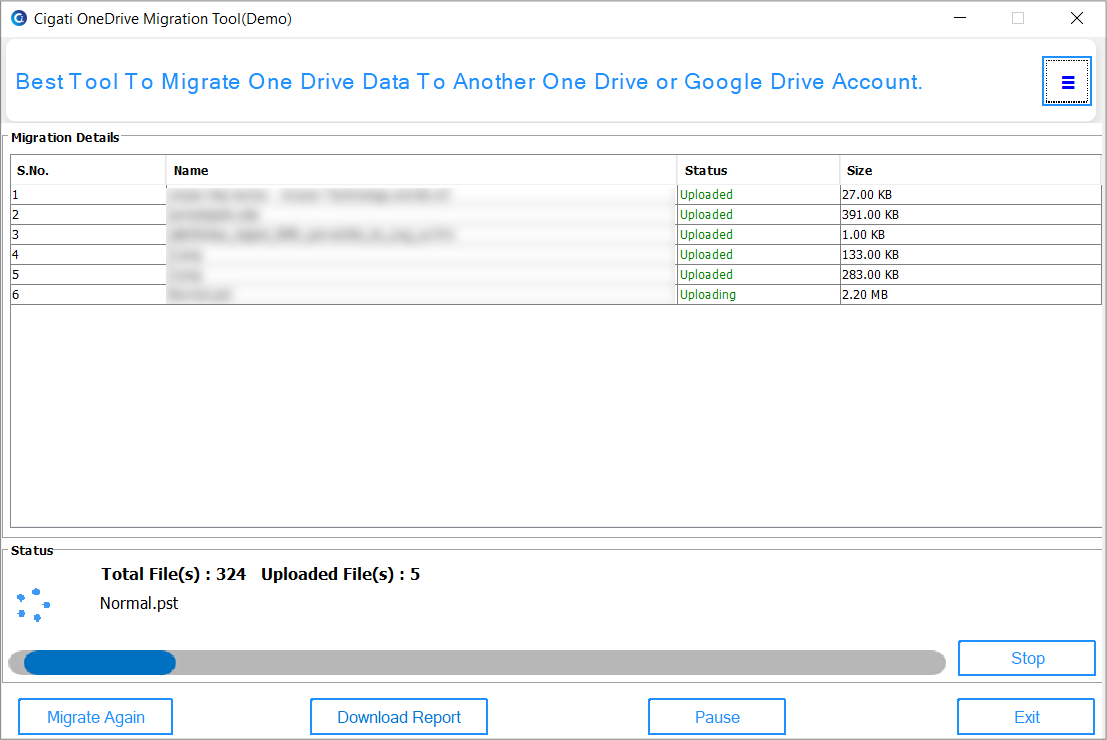Viewport: 1107px width, 740px height.
Task: Click serial number 3 cell
Action: pyautogui.click(x=88, y=234)
